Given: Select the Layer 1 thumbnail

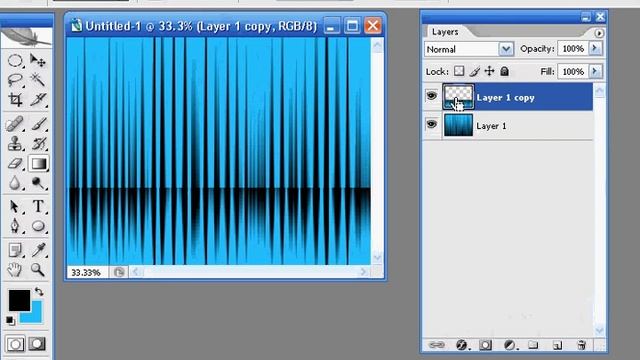Looking at the screenshot, I should pyautogui.click(x=458, y=125).
